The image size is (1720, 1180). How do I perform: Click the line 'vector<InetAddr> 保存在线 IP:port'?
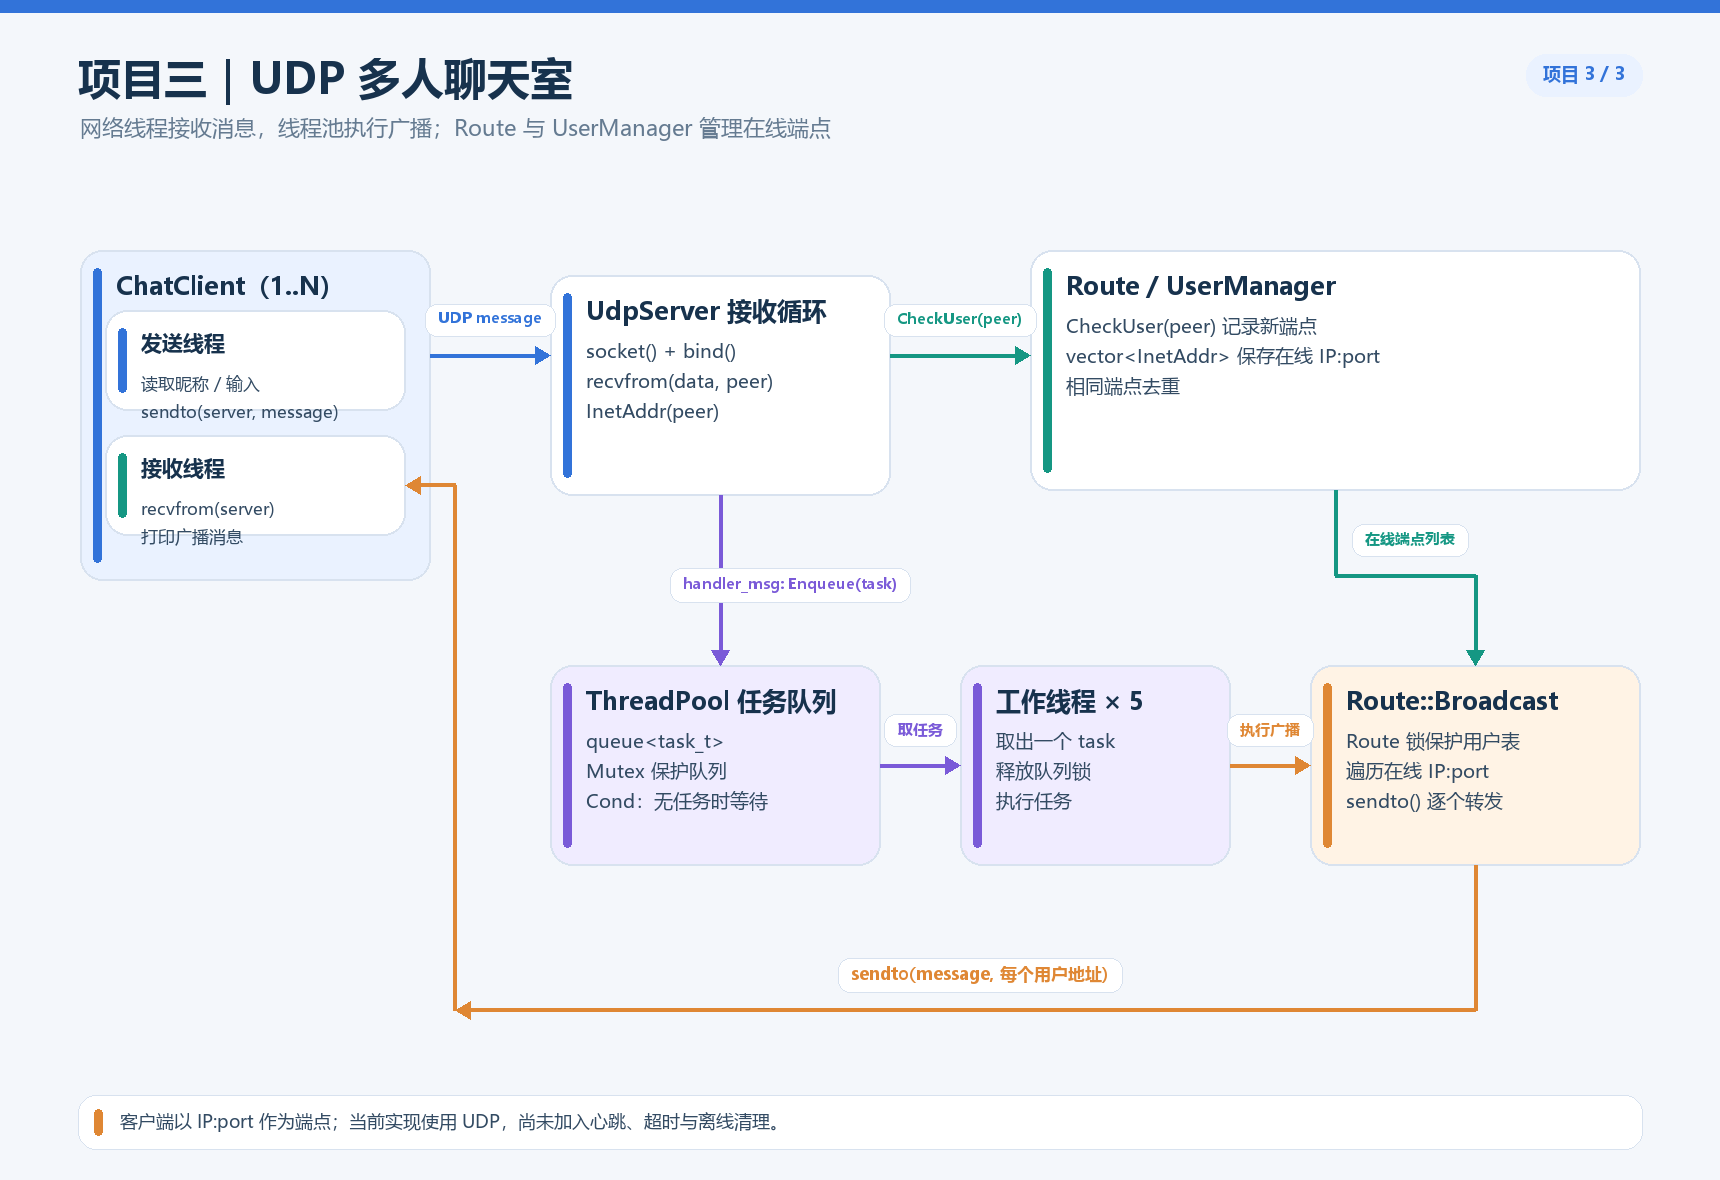(1223, 357)
